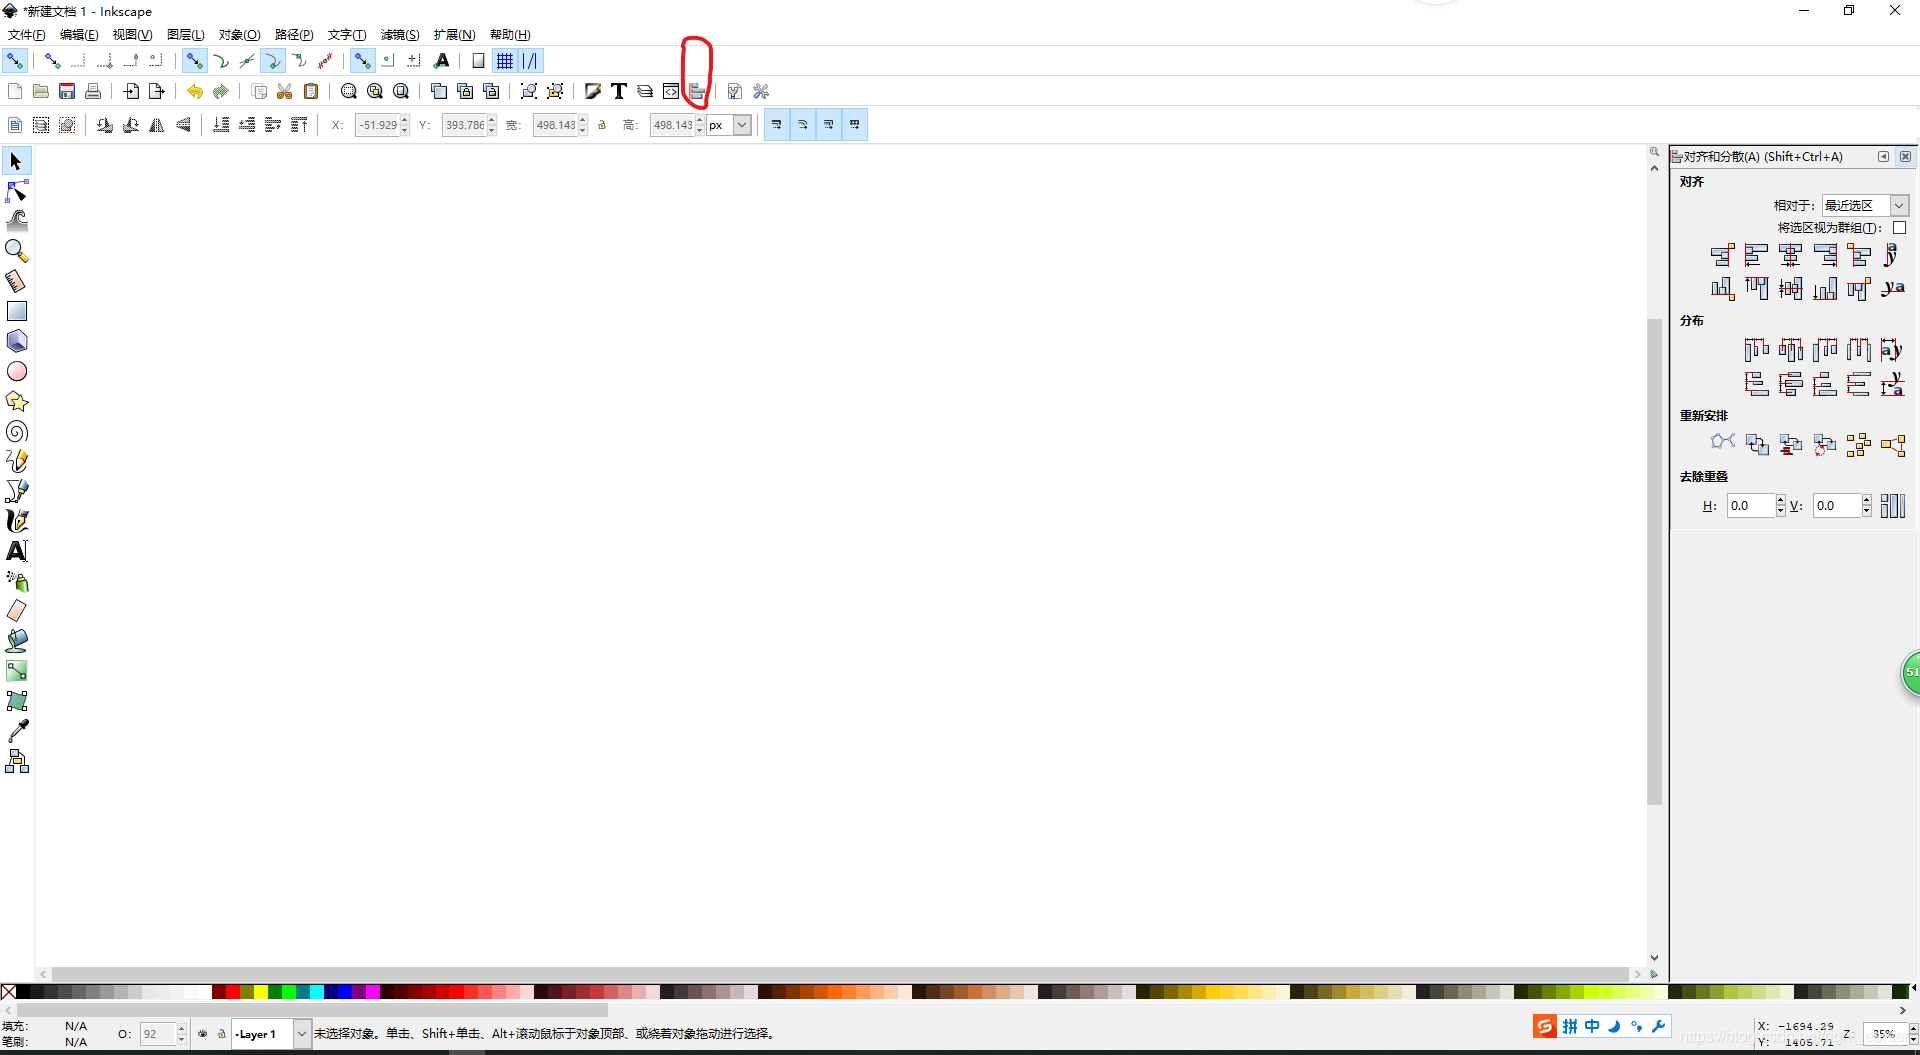This screenshot has width=1920, height=1055.
Task: Click the Open file folder icon
Action: tap(41, 91)
